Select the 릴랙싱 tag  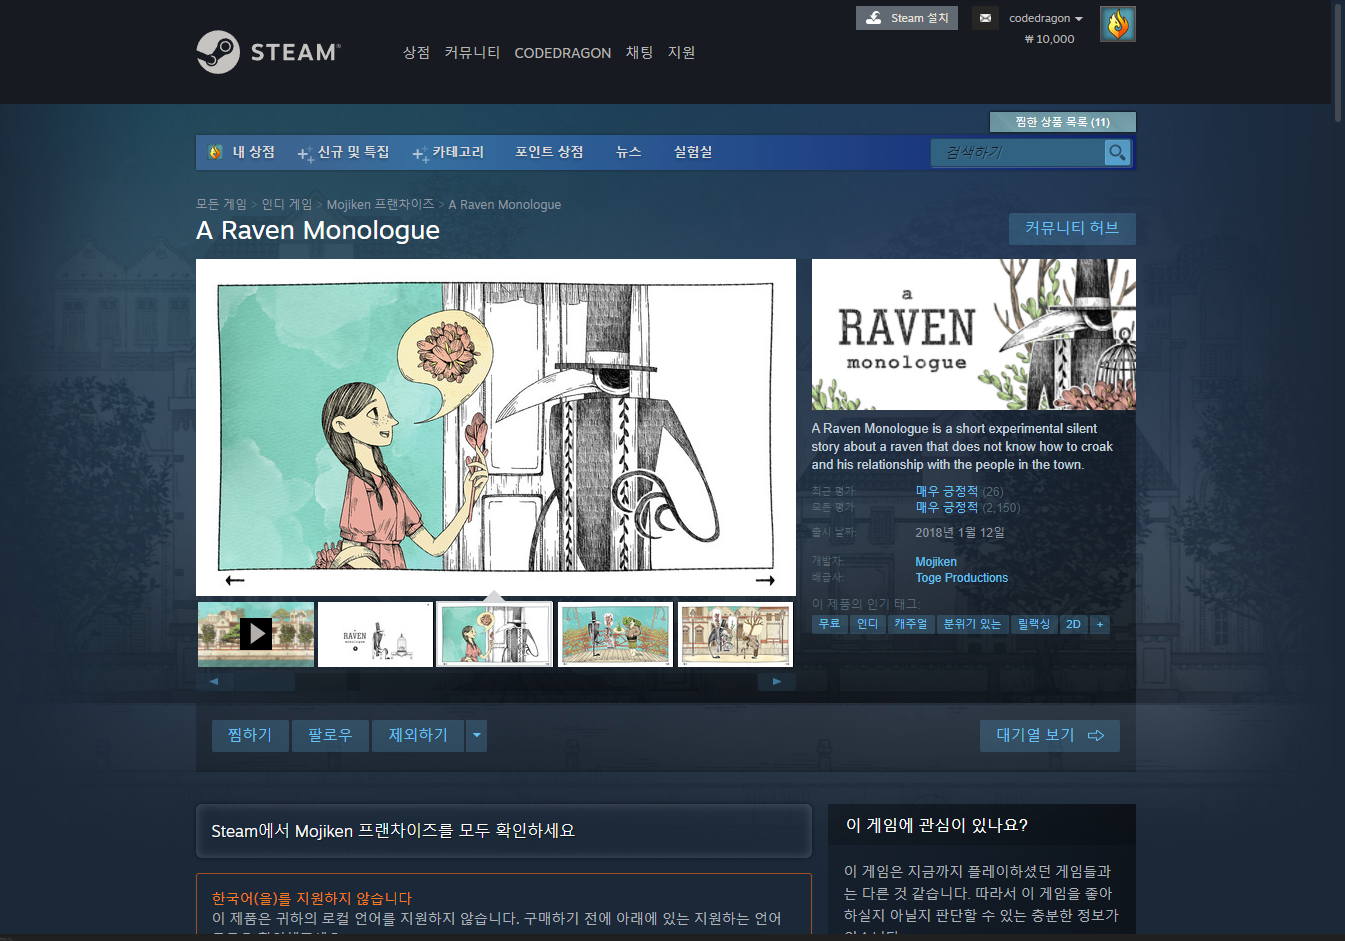click(1034, 624)
